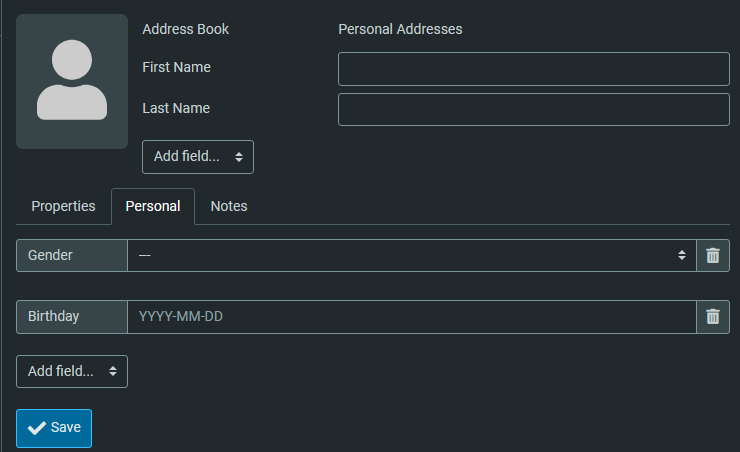Open the Add field dropdown above Save
The height and width of the screenshot is (452, 740).
tap(72, 371)
